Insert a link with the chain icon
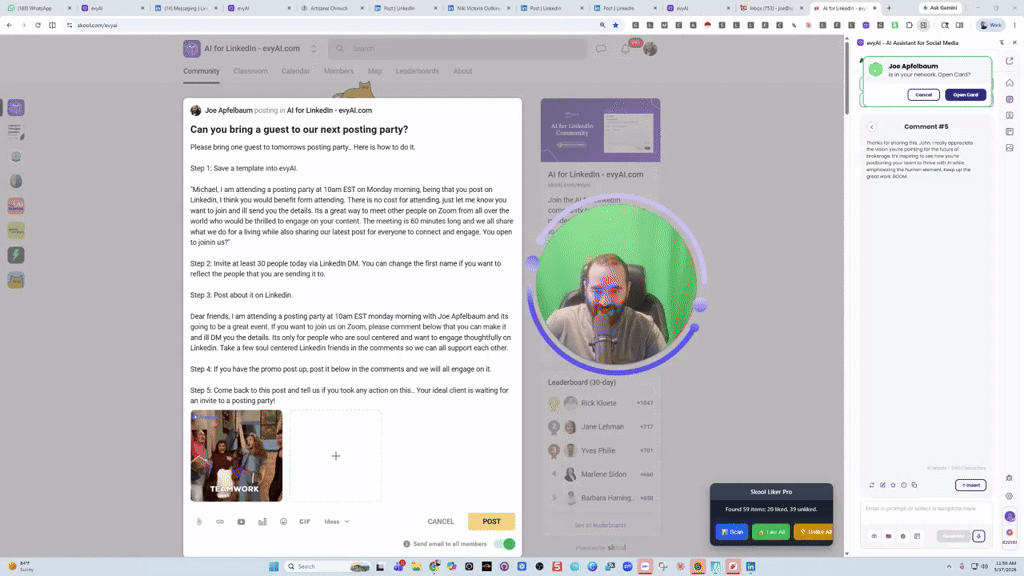1024x576 pixels. (220, 522)
